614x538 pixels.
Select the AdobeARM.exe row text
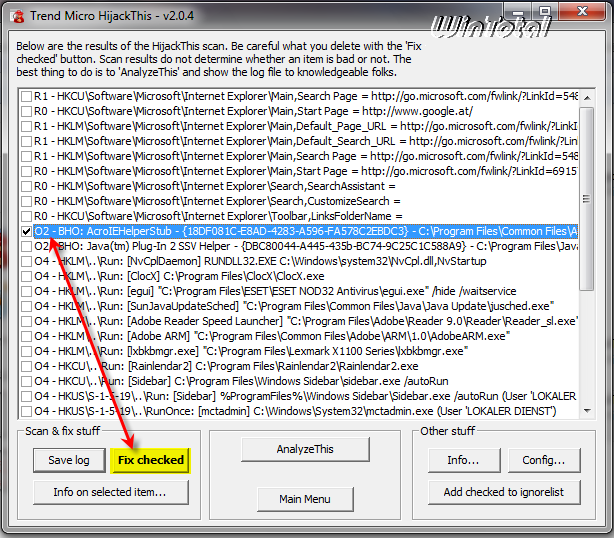click(272, 336)
